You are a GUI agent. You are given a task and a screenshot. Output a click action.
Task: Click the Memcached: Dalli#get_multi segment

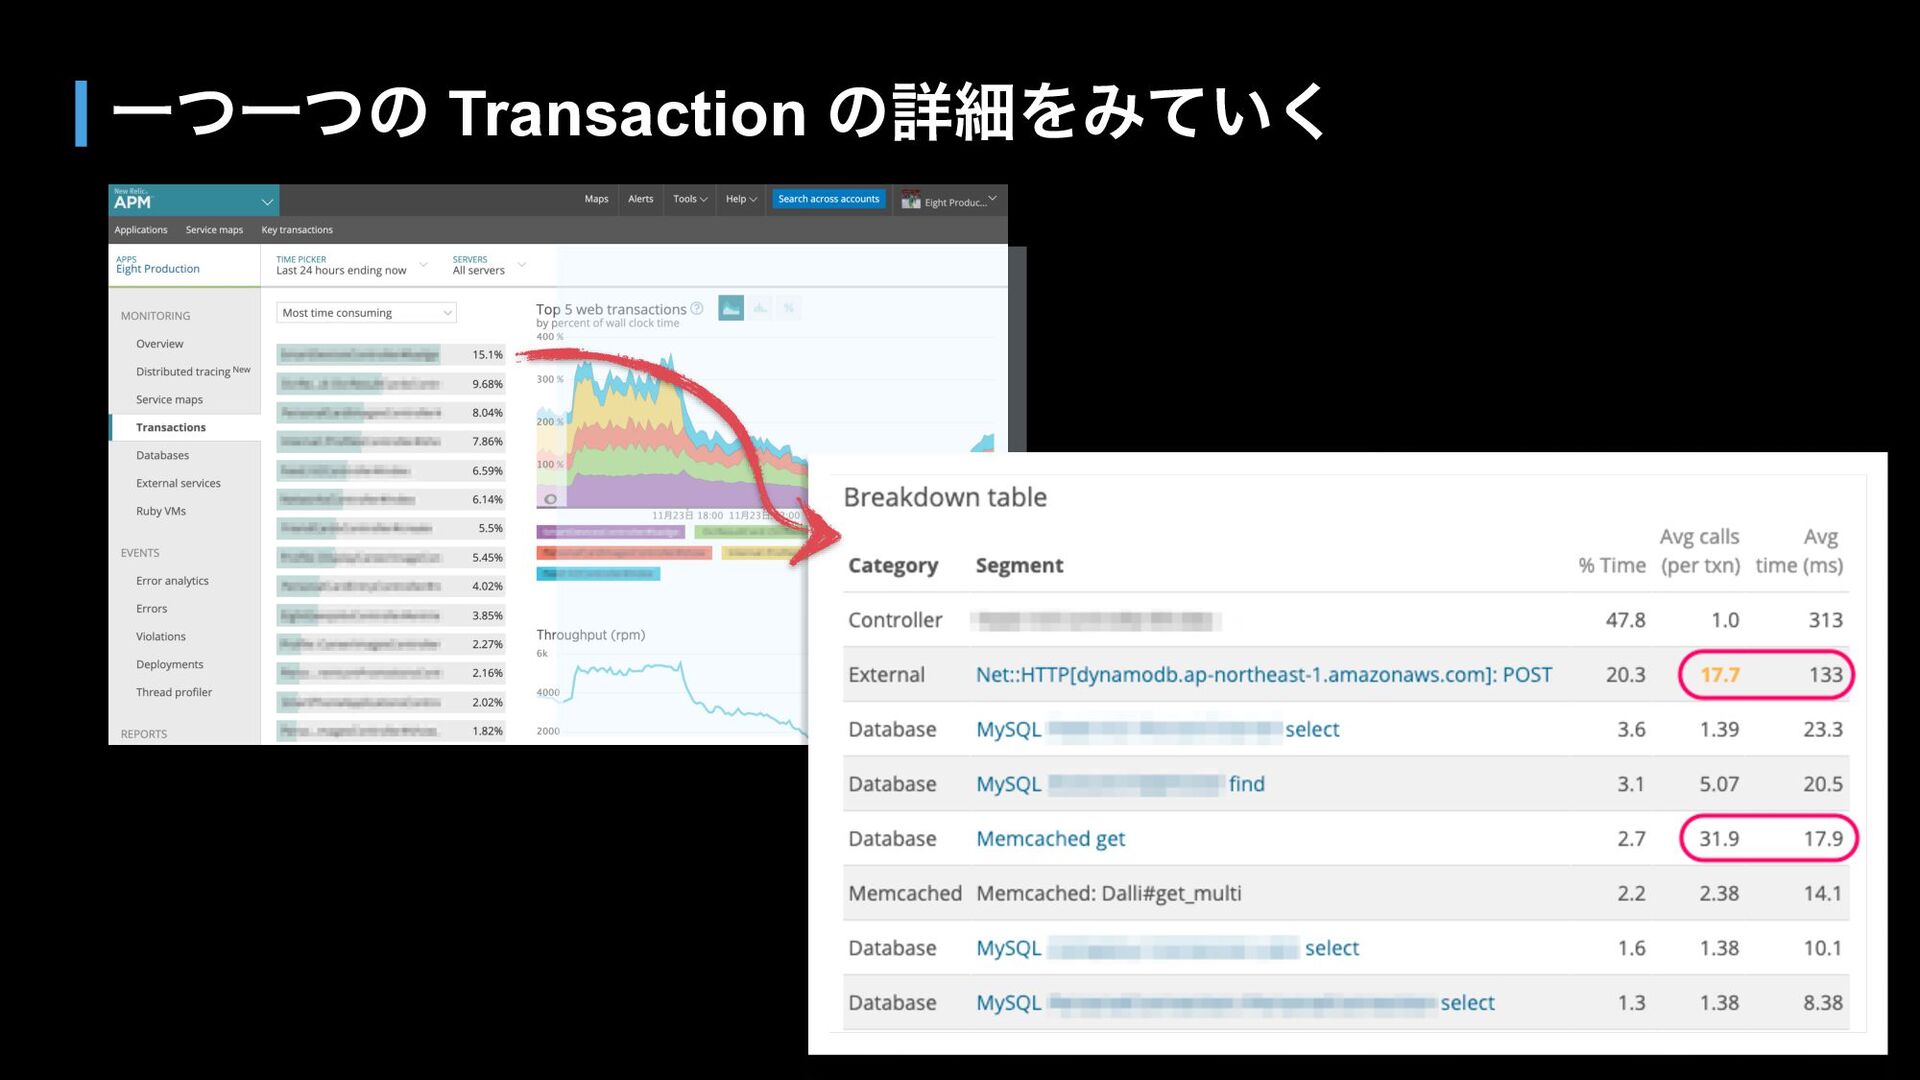[x=1109, y=894]
